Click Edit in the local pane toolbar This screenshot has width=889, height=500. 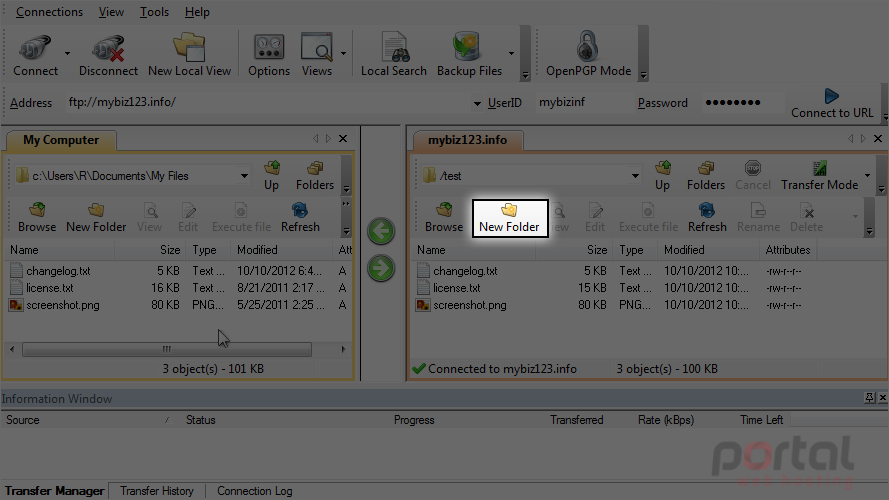188,218
